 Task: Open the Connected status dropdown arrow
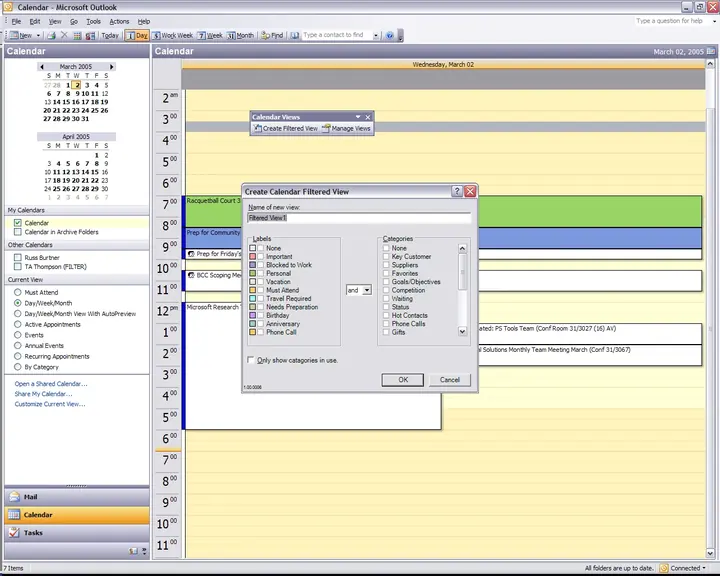pyautogui.click(x=704, y=568)
